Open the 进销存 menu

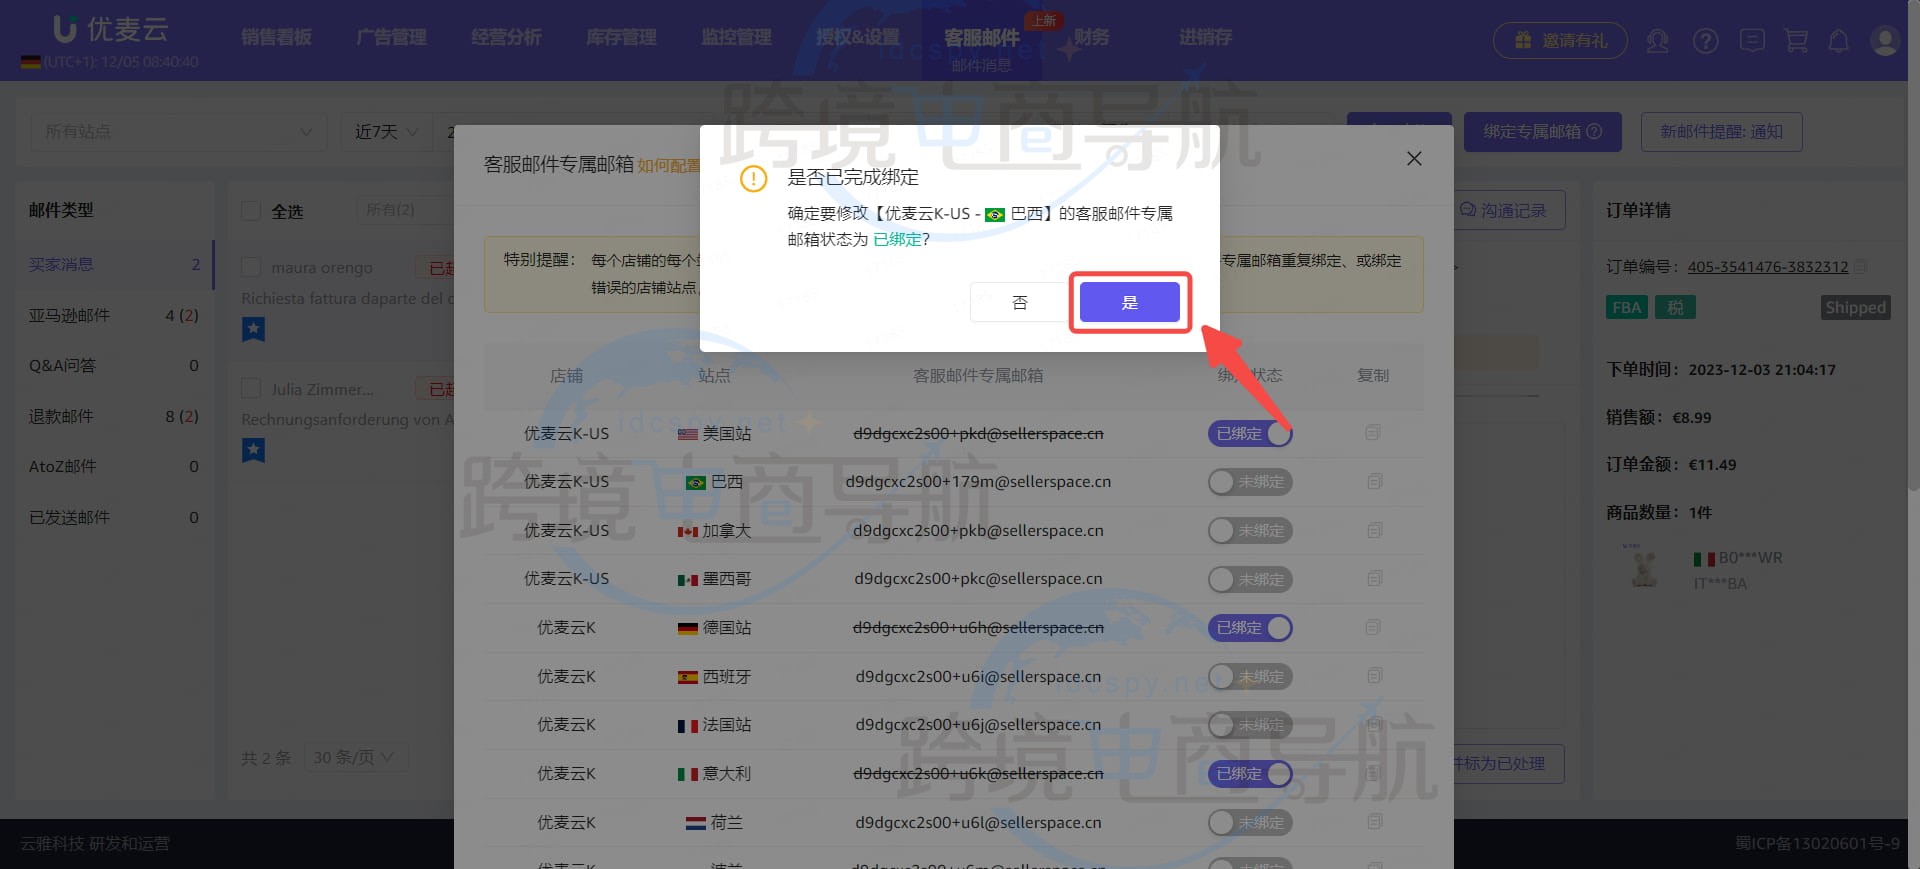pos(1205,37)
